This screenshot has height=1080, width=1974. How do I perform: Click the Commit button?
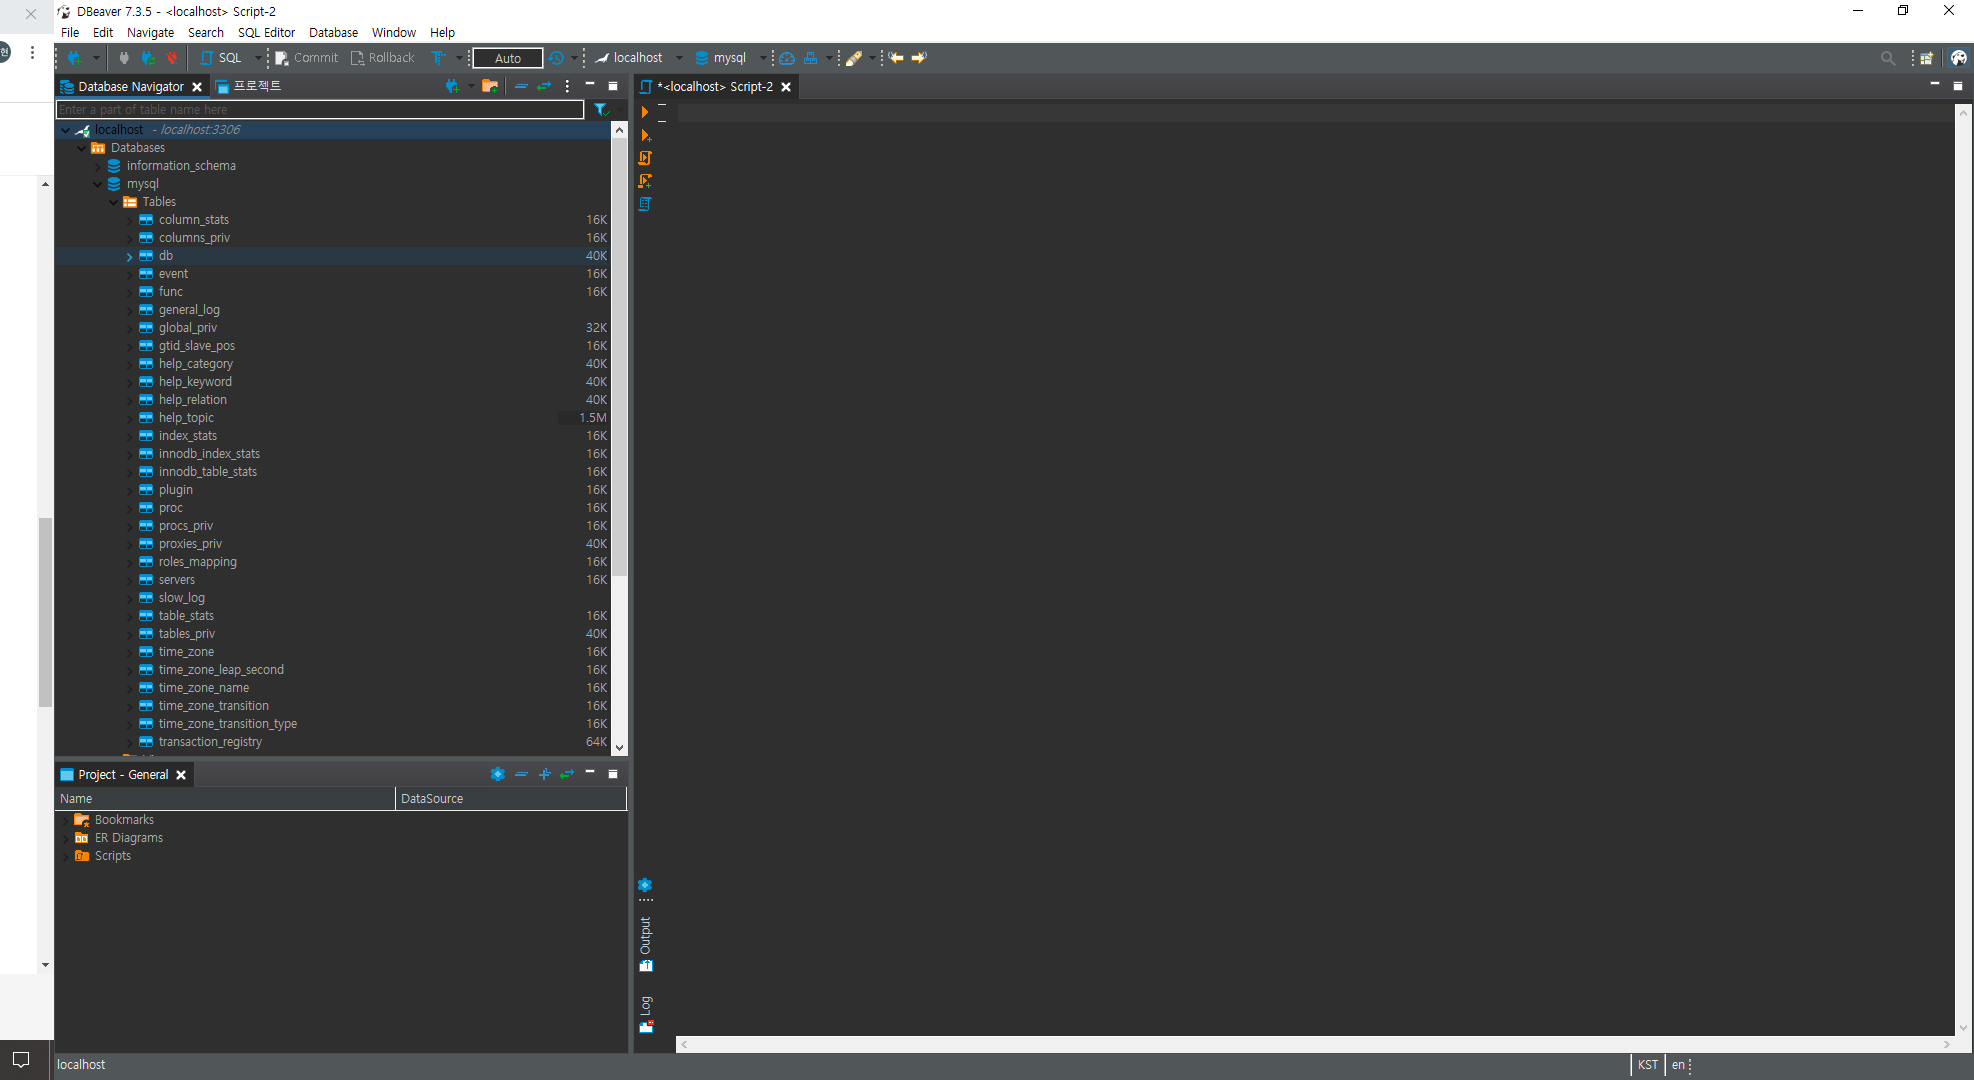307,58
